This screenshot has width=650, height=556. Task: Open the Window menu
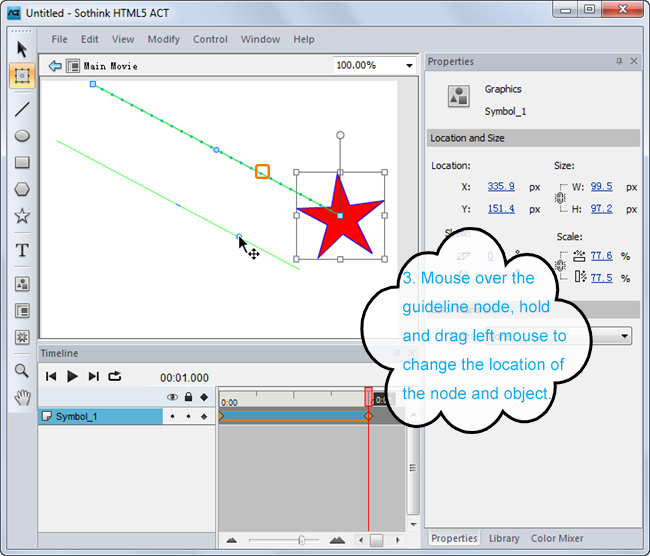pyautogui.click(x=260, y=39)
